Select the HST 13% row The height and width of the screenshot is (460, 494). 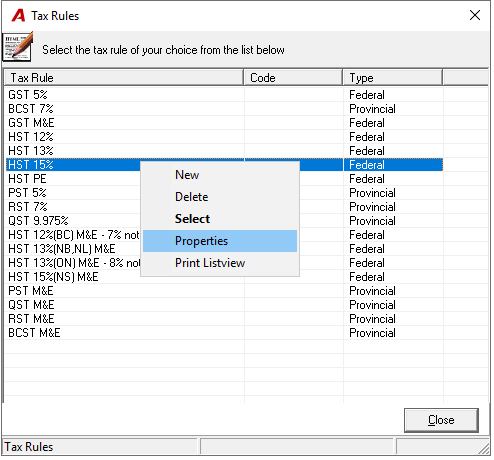224,151
